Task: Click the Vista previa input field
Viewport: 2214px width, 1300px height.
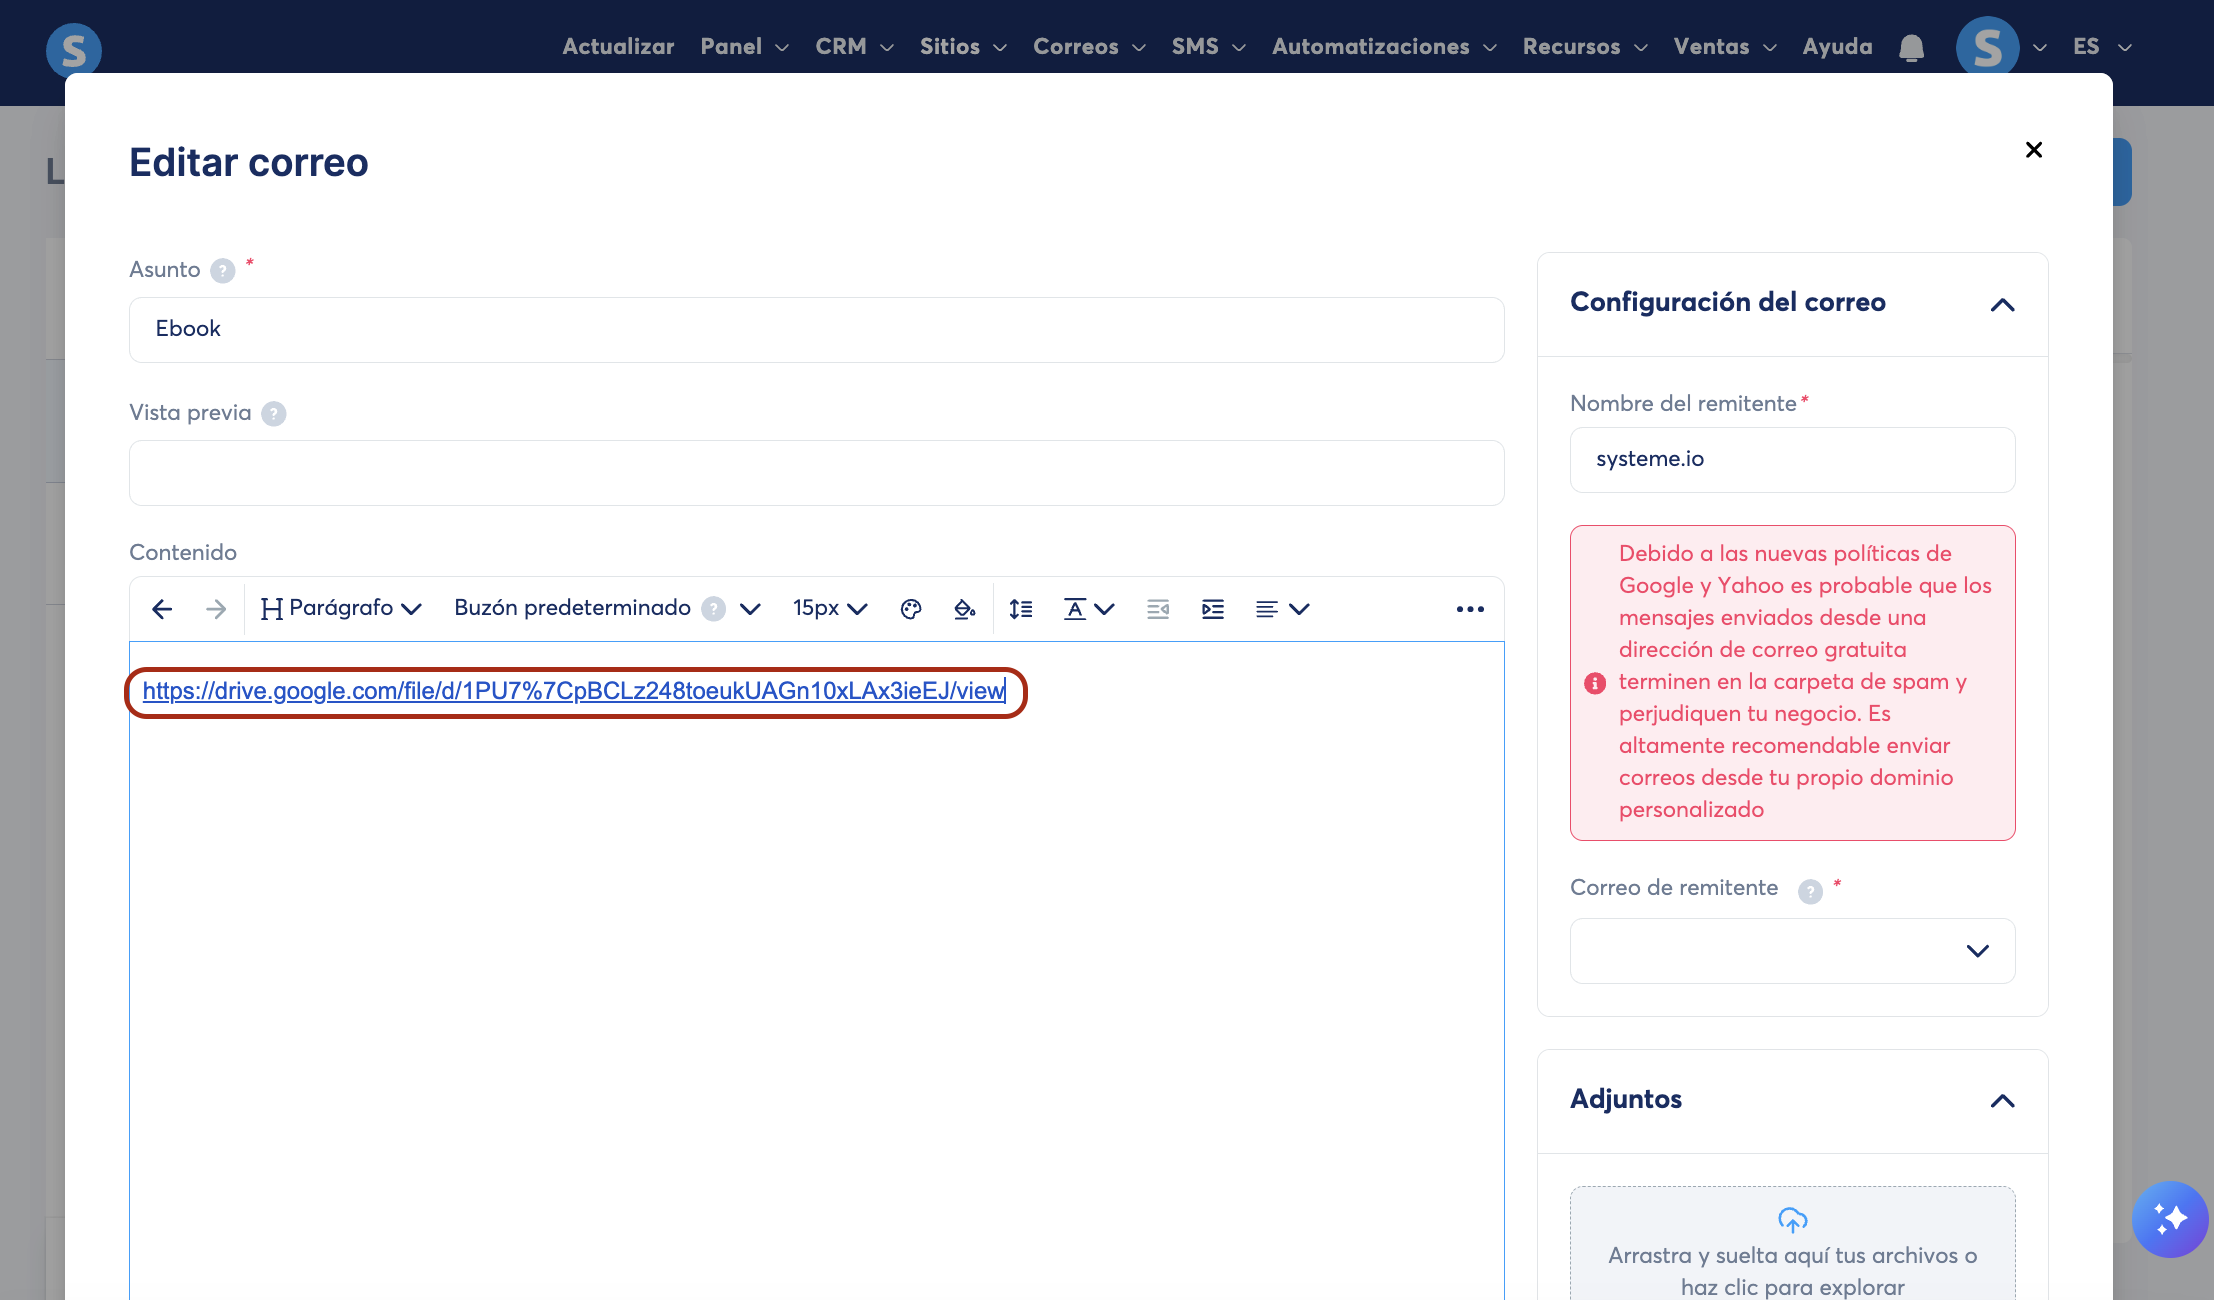Action: coord(816,473)
